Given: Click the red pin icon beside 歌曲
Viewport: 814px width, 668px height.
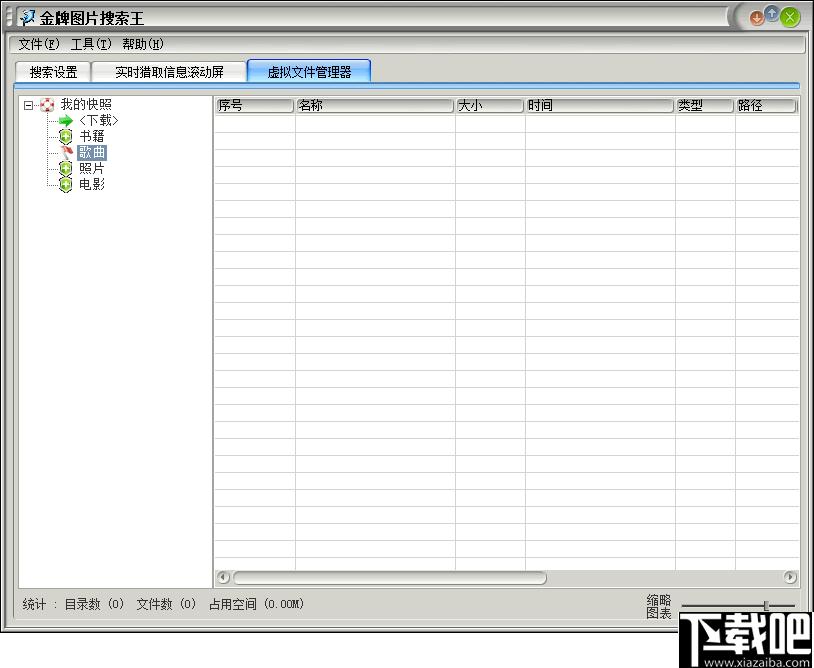Looking at the screenshot, I should [x=67, y=153].
